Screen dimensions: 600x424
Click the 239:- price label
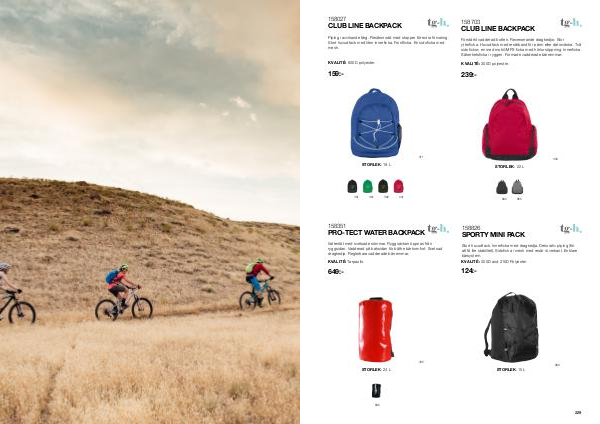point(469,75)
